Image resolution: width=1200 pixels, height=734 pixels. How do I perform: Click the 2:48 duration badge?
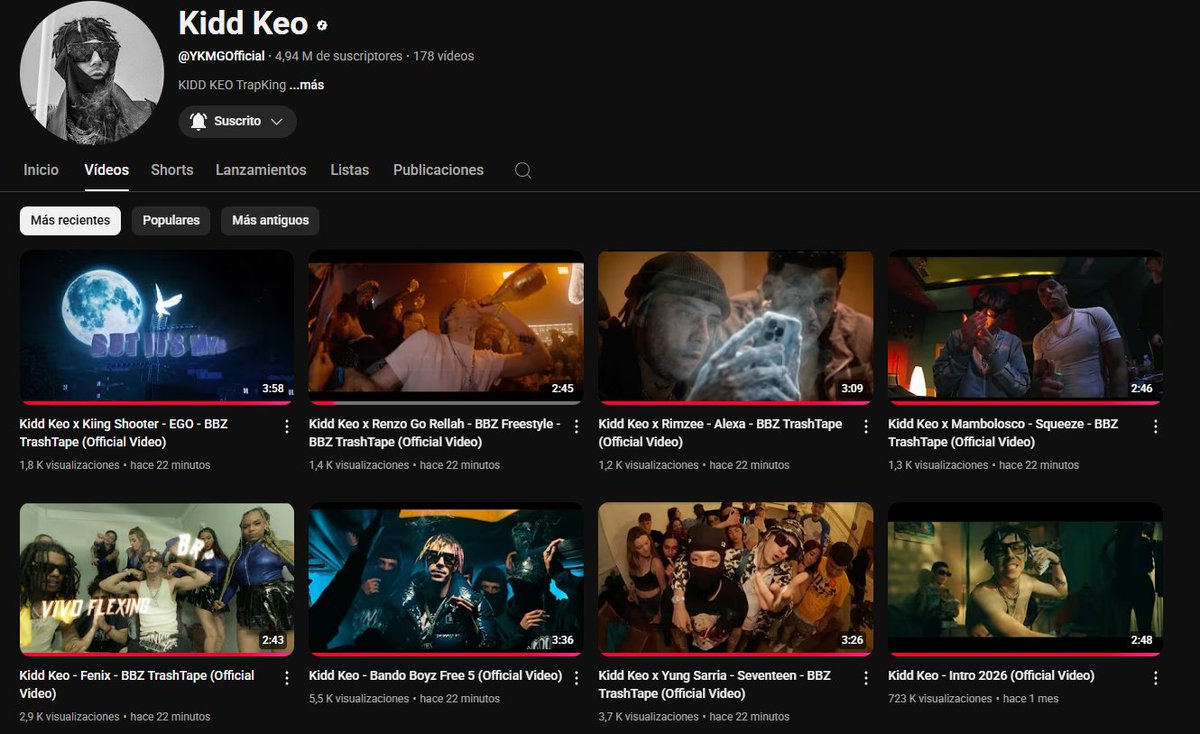(1141, 640)
